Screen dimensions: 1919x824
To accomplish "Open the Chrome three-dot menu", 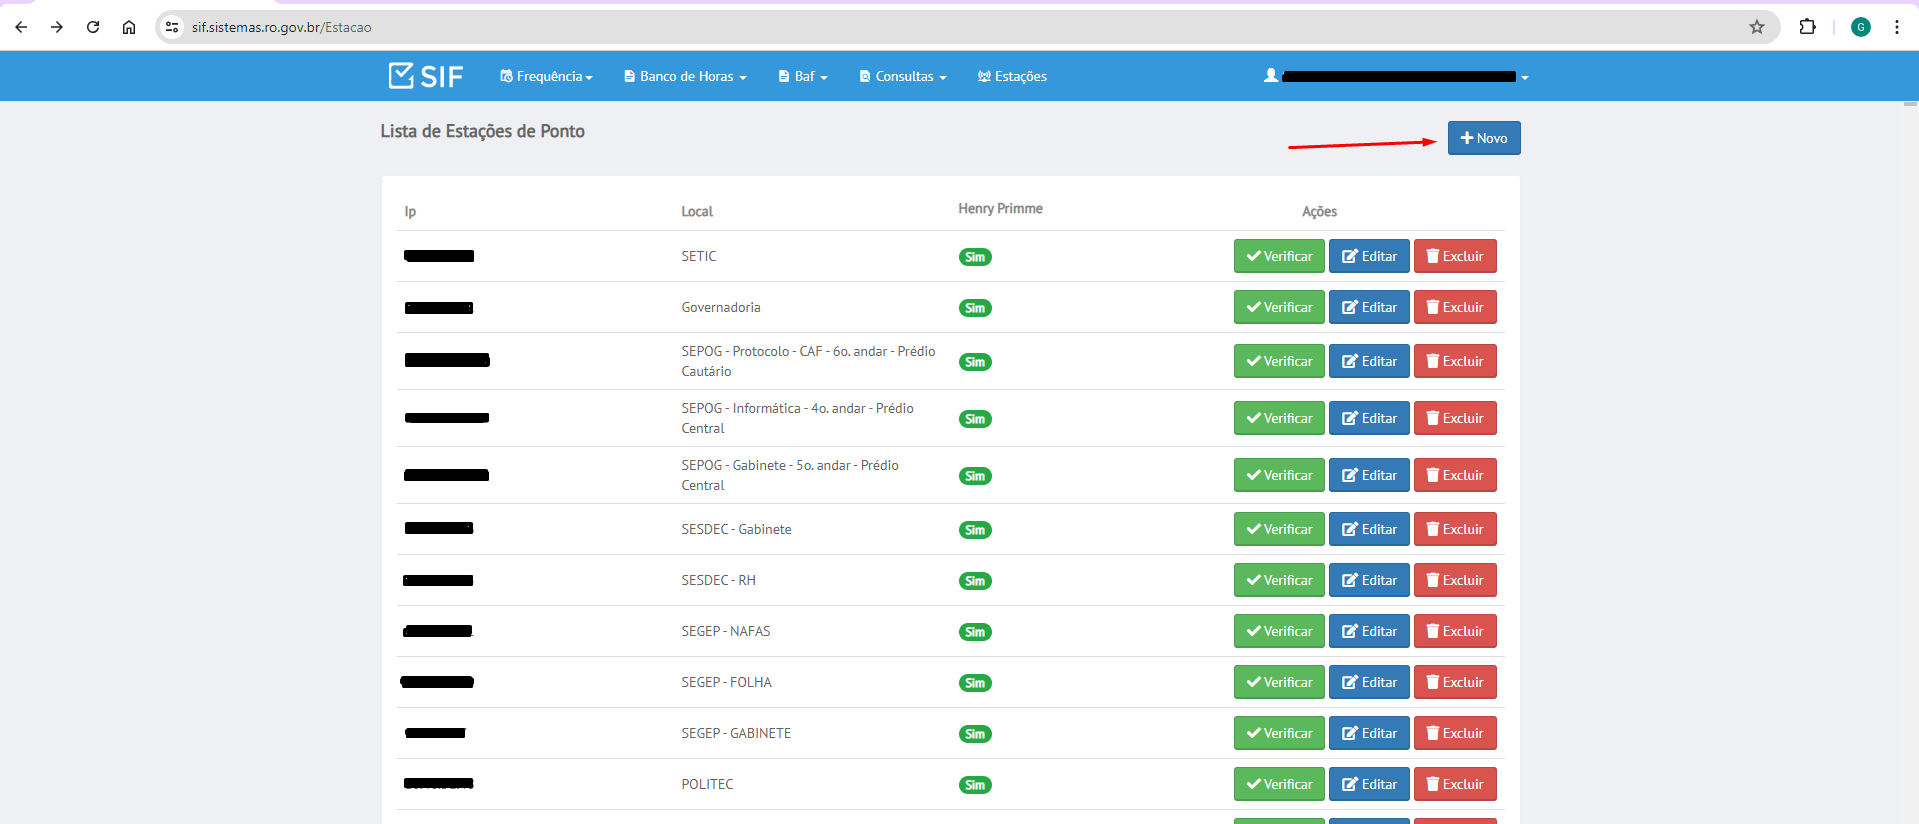I will coord(1896,27).
